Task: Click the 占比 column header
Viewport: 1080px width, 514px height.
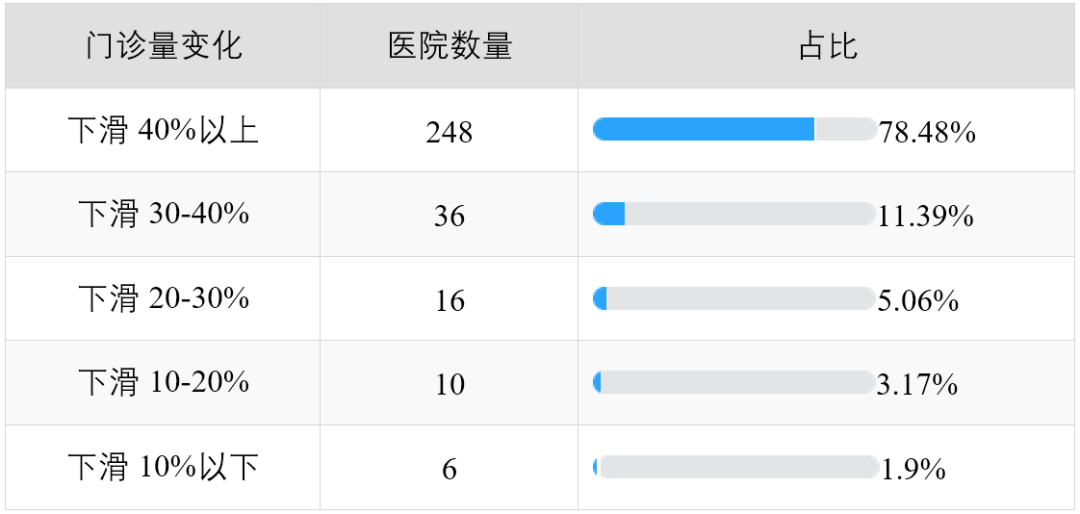Action: (x=828, y=47)
